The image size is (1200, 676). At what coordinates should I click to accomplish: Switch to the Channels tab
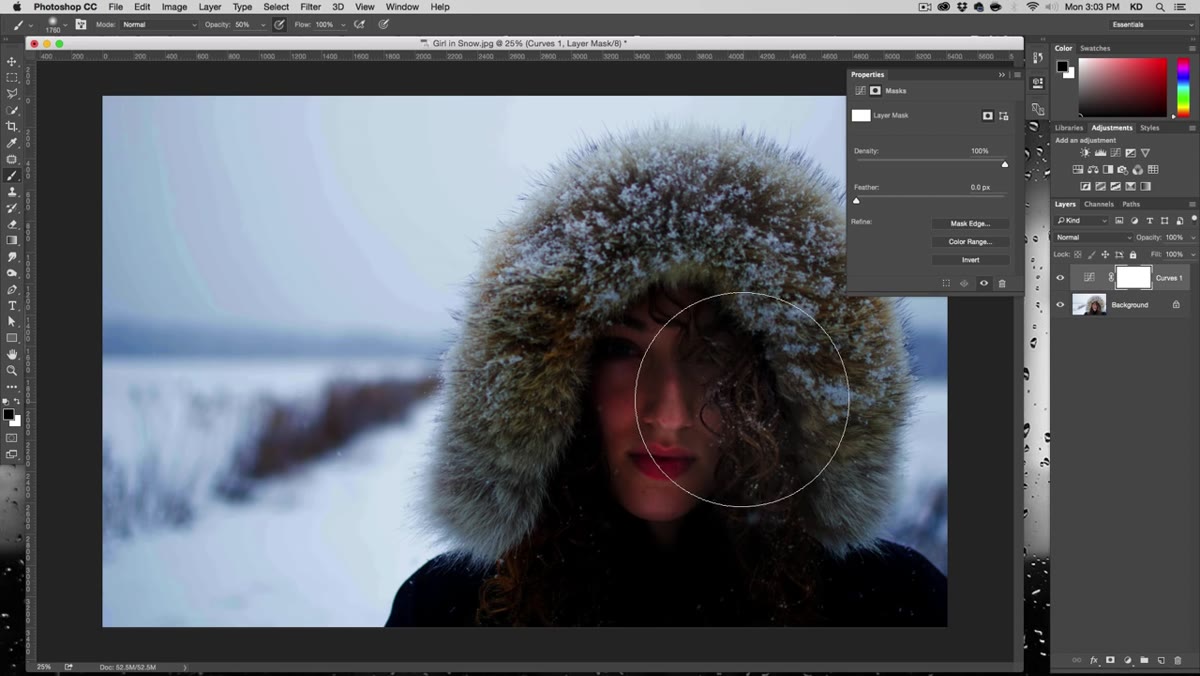click(x=1098, y=204)
